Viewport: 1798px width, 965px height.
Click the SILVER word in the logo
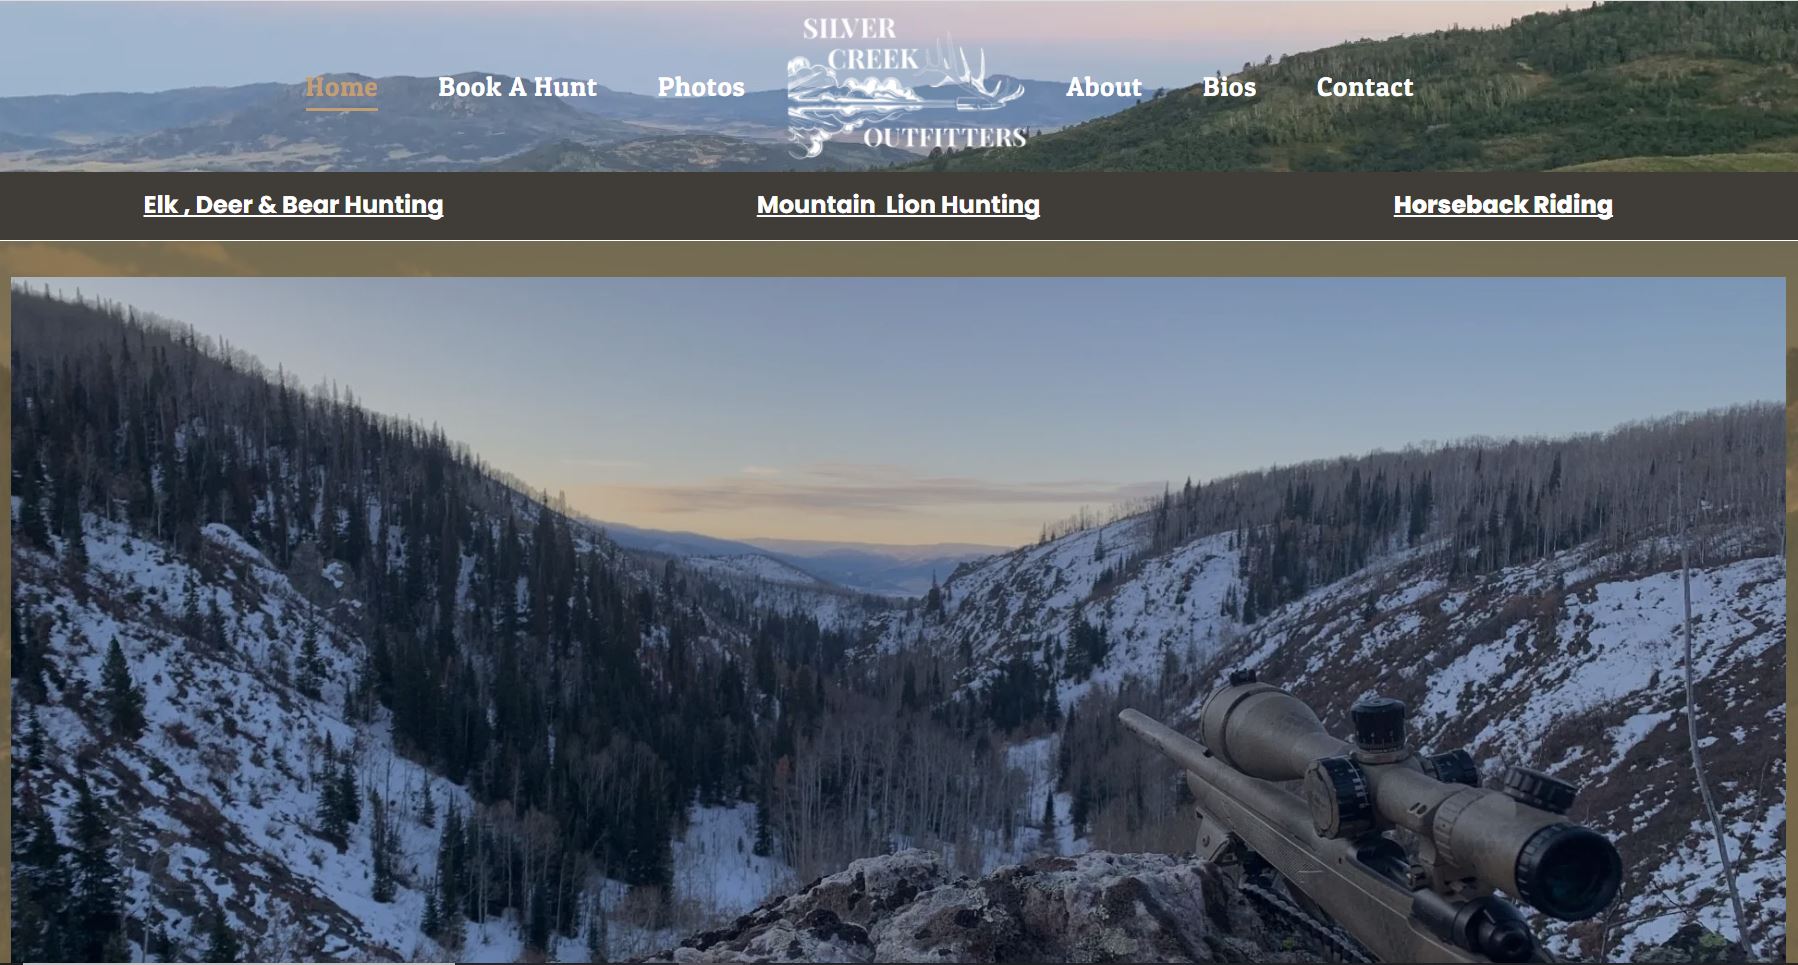click(849, 28)
